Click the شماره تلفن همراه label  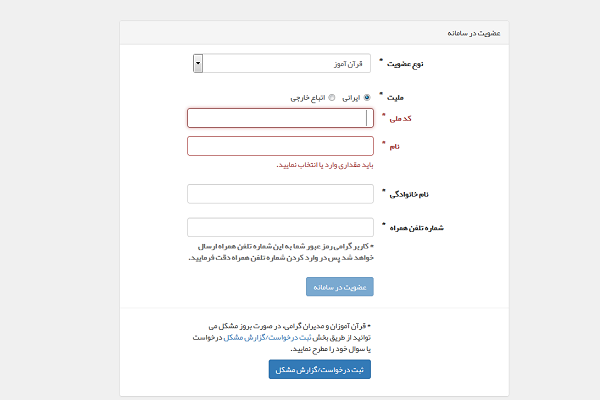click(x=417, y=228)
